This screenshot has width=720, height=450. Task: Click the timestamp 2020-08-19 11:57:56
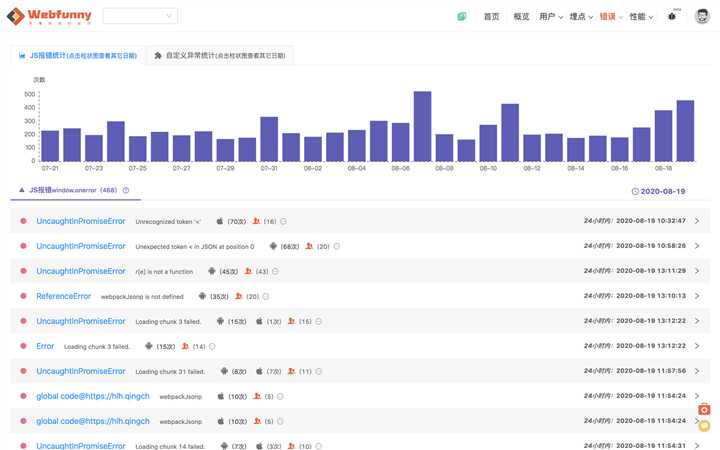[651, 371]
